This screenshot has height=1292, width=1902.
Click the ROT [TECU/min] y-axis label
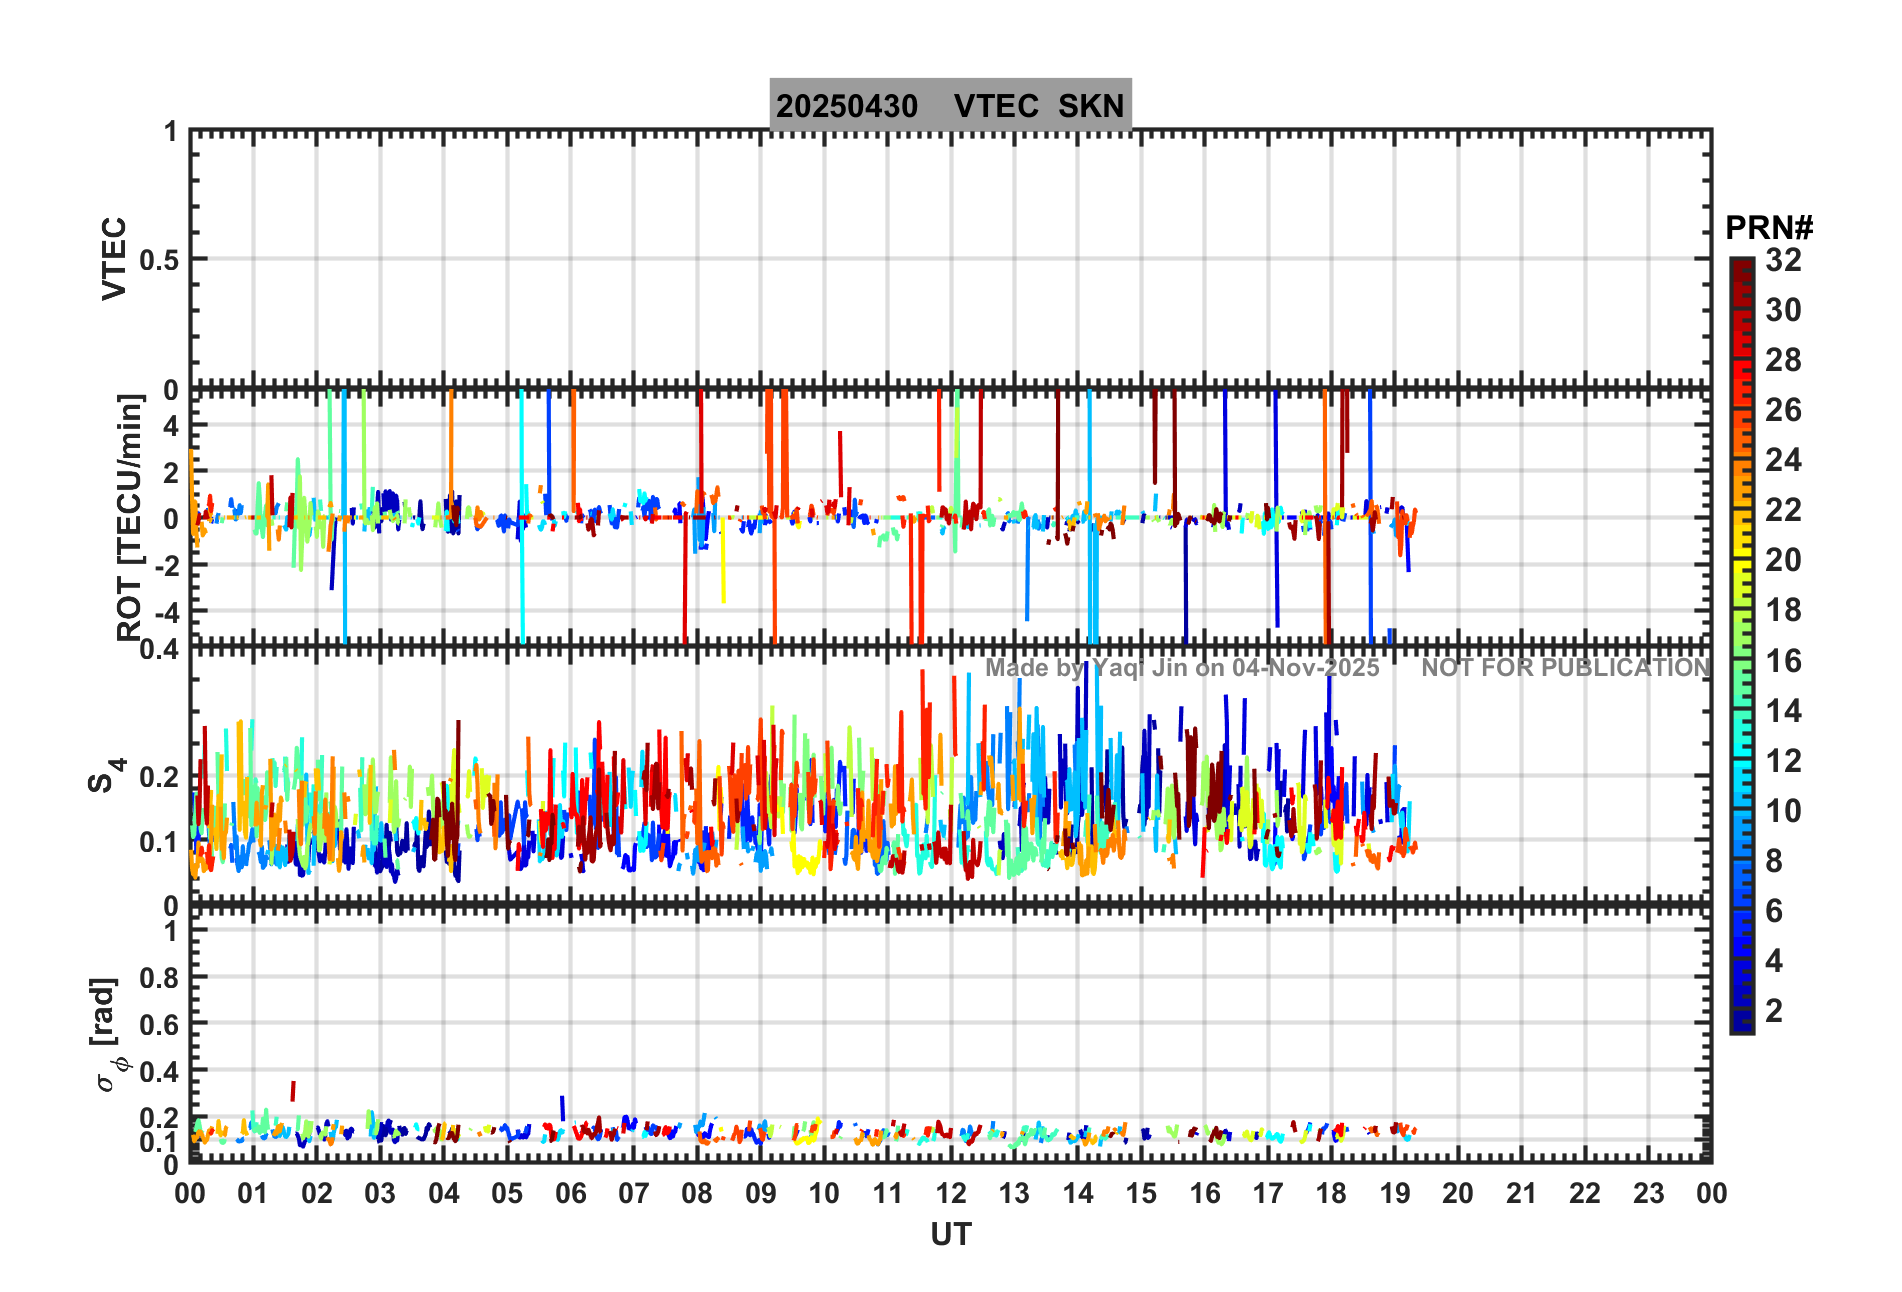tap(130, 517)
